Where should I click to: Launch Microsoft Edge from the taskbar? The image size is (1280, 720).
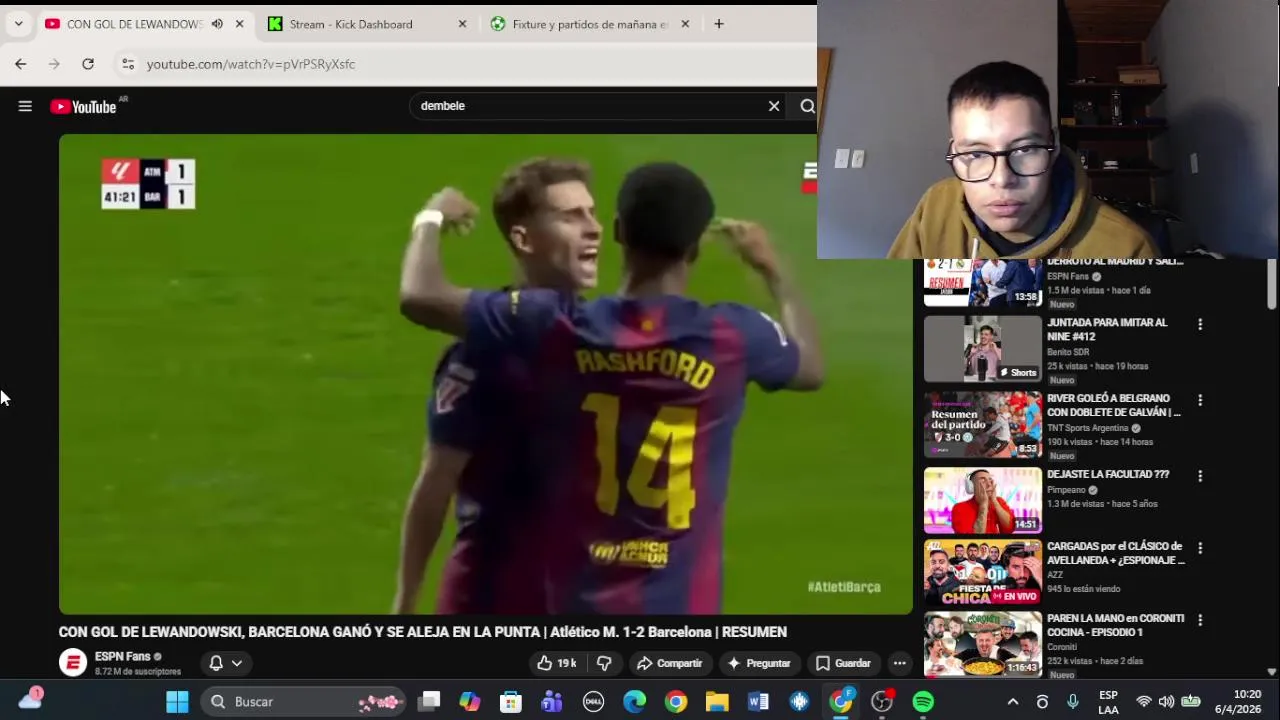(x=635, y=702)
